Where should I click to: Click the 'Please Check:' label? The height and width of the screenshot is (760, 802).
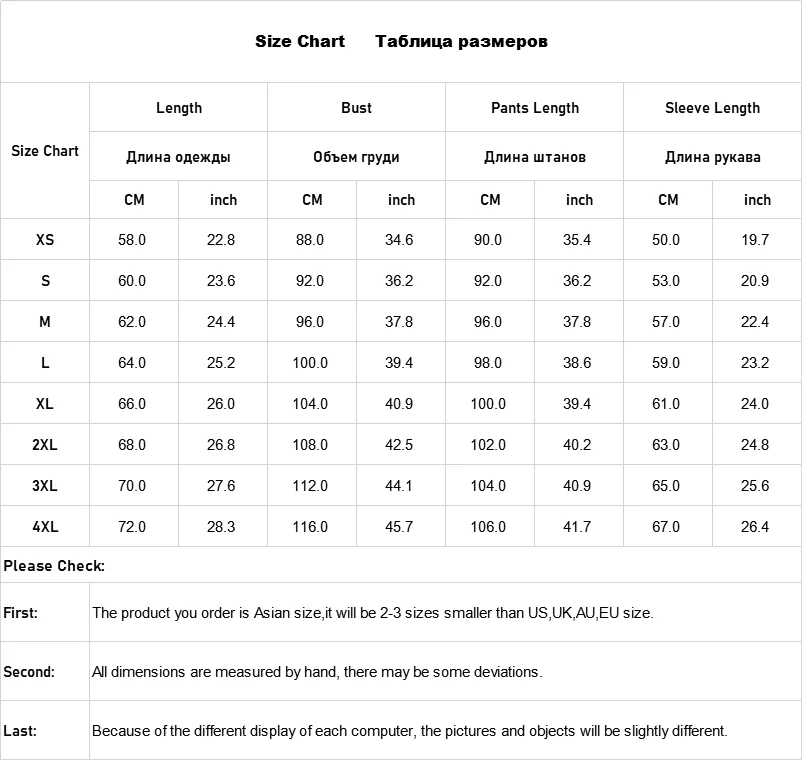coord(54,566)
